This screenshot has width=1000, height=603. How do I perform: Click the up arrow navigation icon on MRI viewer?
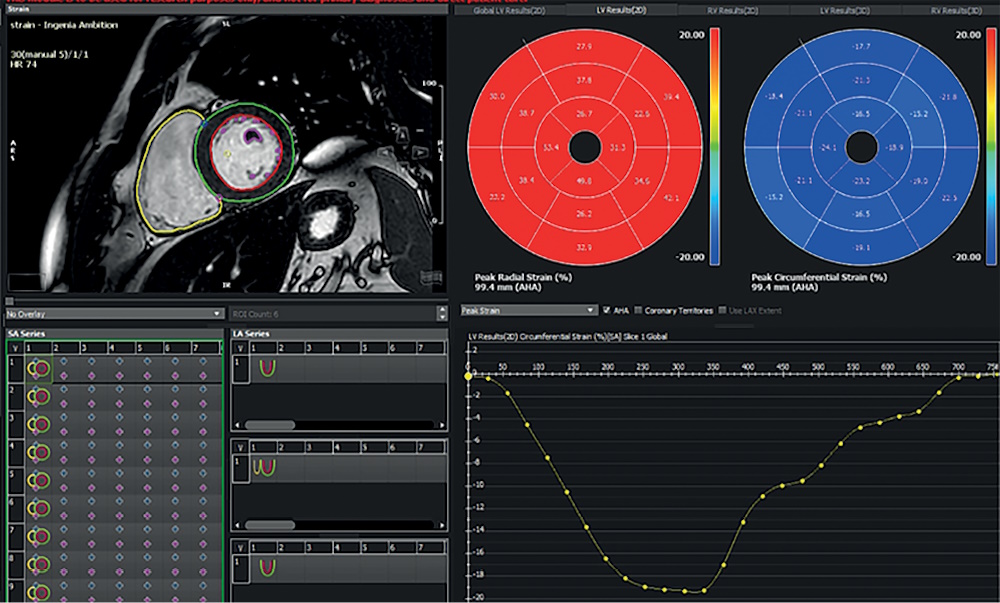403,133
